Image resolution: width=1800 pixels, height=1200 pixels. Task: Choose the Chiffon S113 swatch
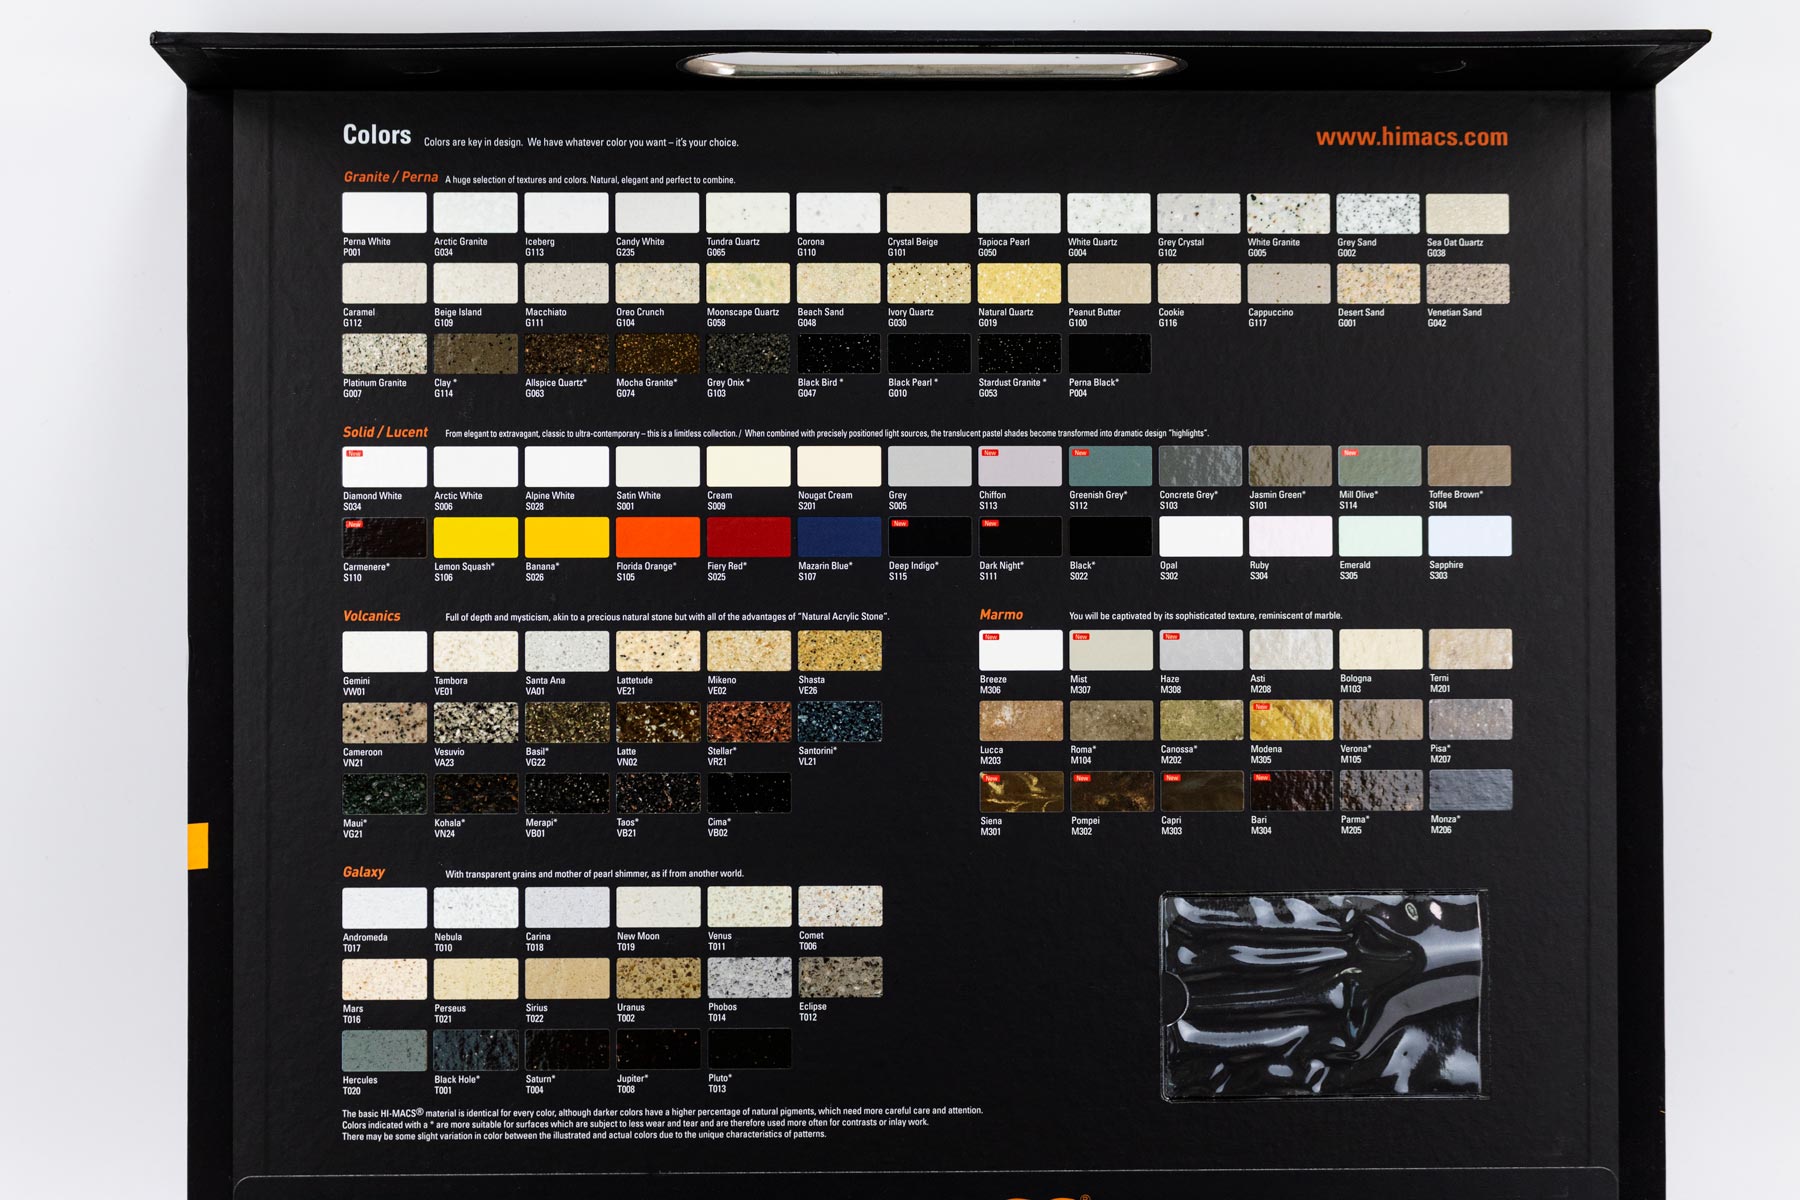coord(1020,466)
